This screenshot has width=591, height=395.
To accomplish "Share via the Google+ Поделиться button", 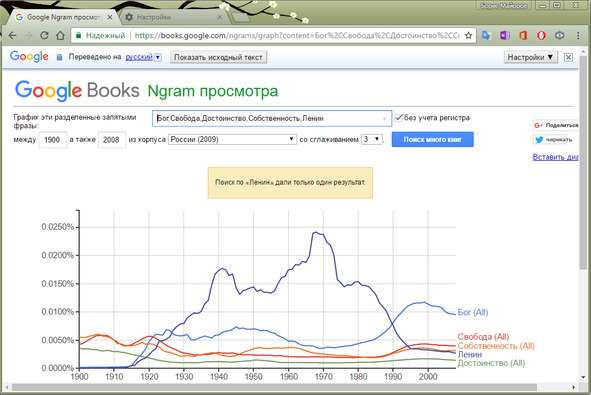I will click(x=556, y=125).
